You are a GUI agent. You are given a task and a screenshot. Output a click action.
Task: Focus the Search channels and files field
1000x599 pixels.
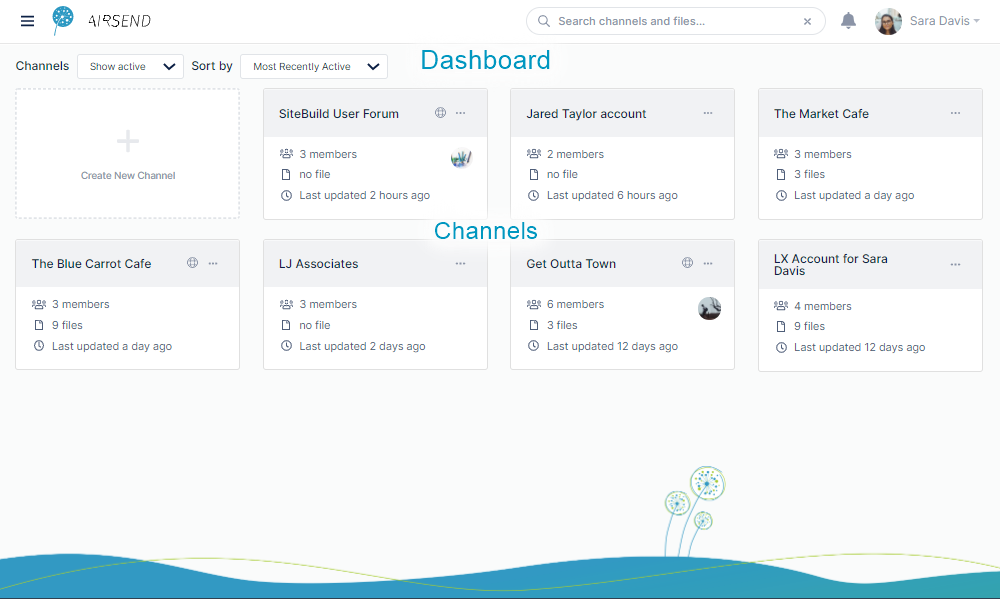[x=675, y=21]
